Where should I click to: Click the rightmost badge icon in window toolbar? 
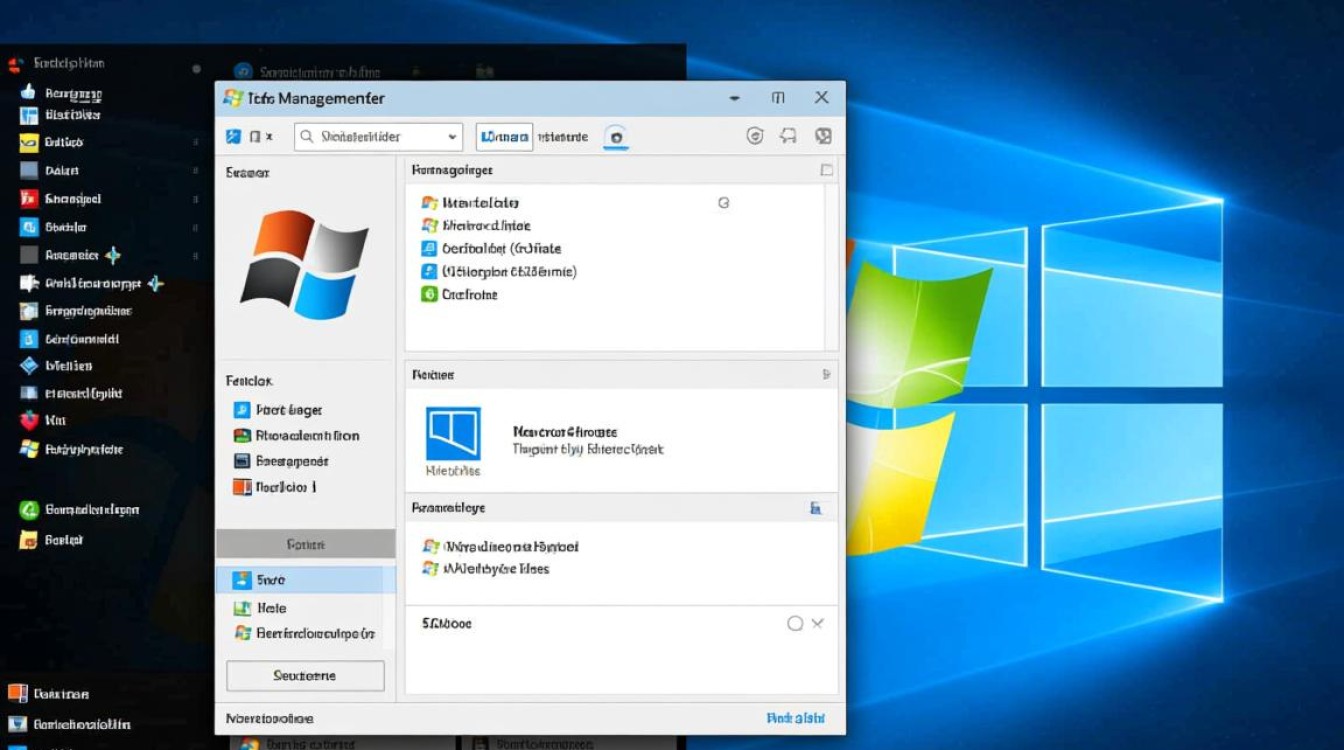(823, 136)
